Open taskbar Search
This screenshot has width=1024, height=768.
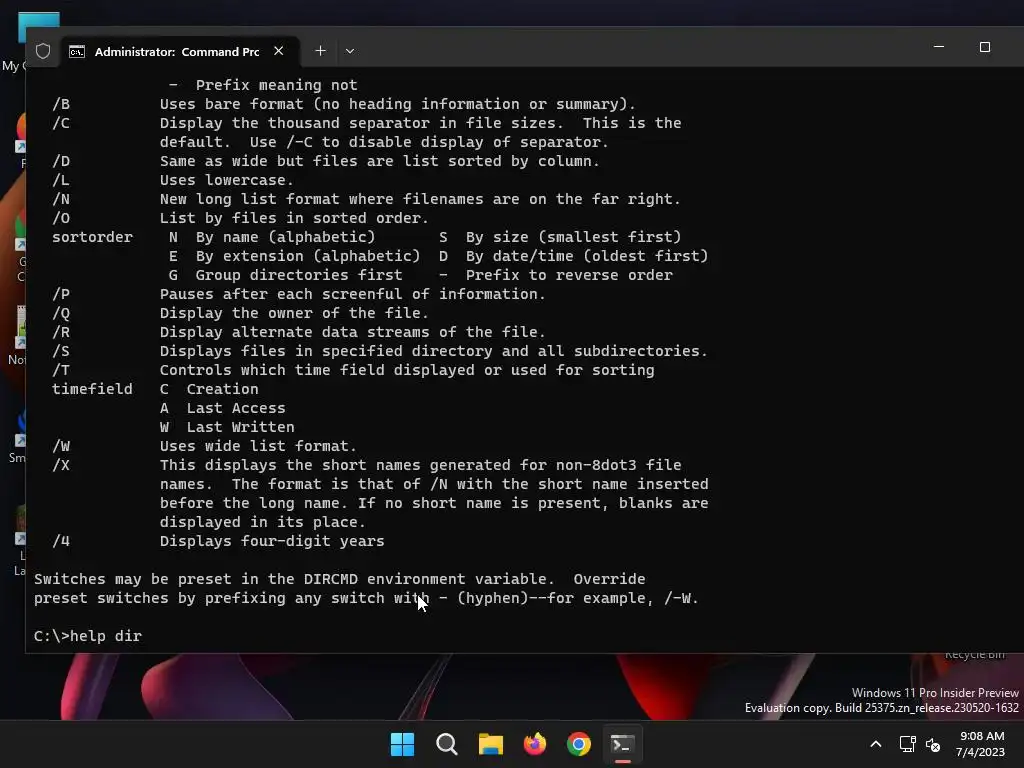447,744
